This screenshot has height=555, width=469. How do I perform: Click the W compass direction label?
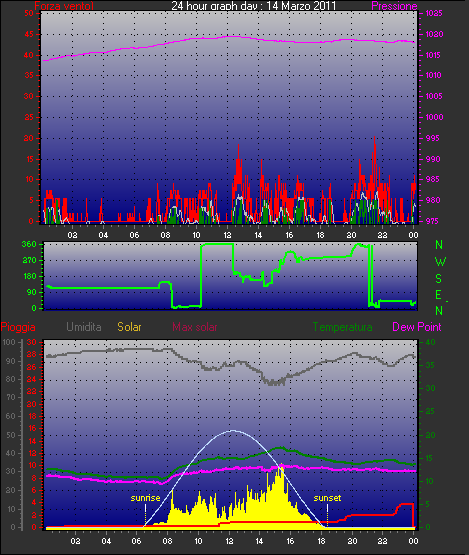tap(440, 262)
